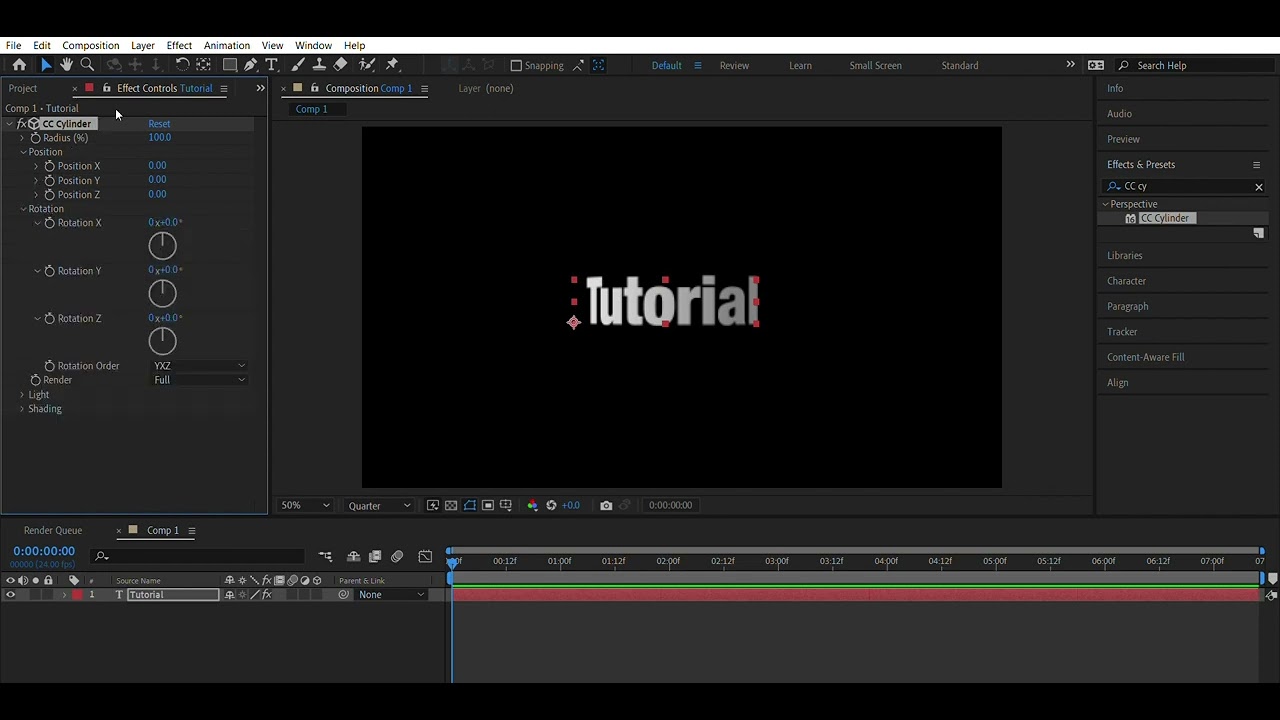The image size is (1280, 720).
Task: Click the reset exposure icon
Action: pos(551,505)
